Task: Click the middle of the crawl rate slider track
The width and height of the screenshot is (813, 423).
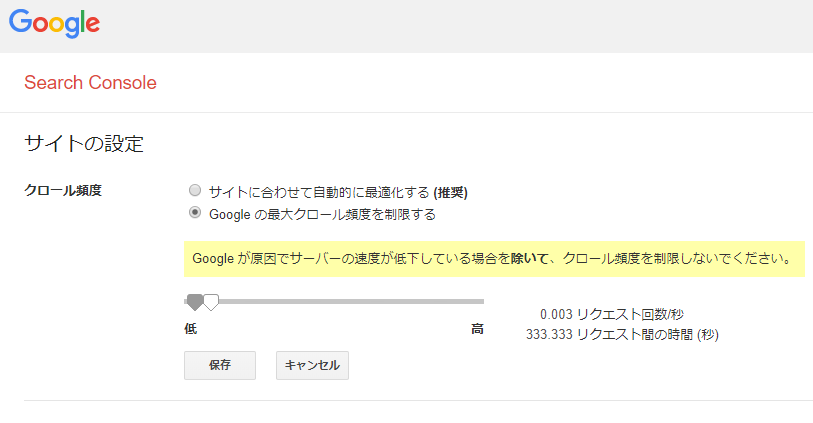Action: pos(334,301)
